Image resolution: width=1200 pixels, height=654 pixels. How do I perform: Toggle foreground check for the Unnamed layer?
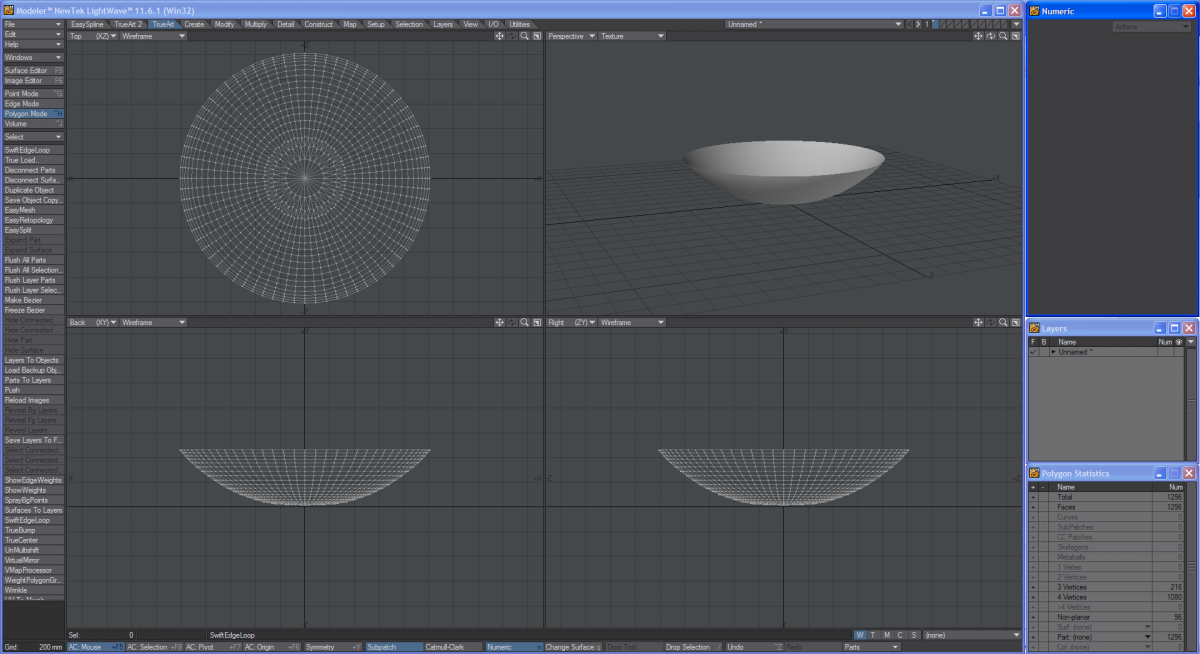click(x=1033, y=352)
